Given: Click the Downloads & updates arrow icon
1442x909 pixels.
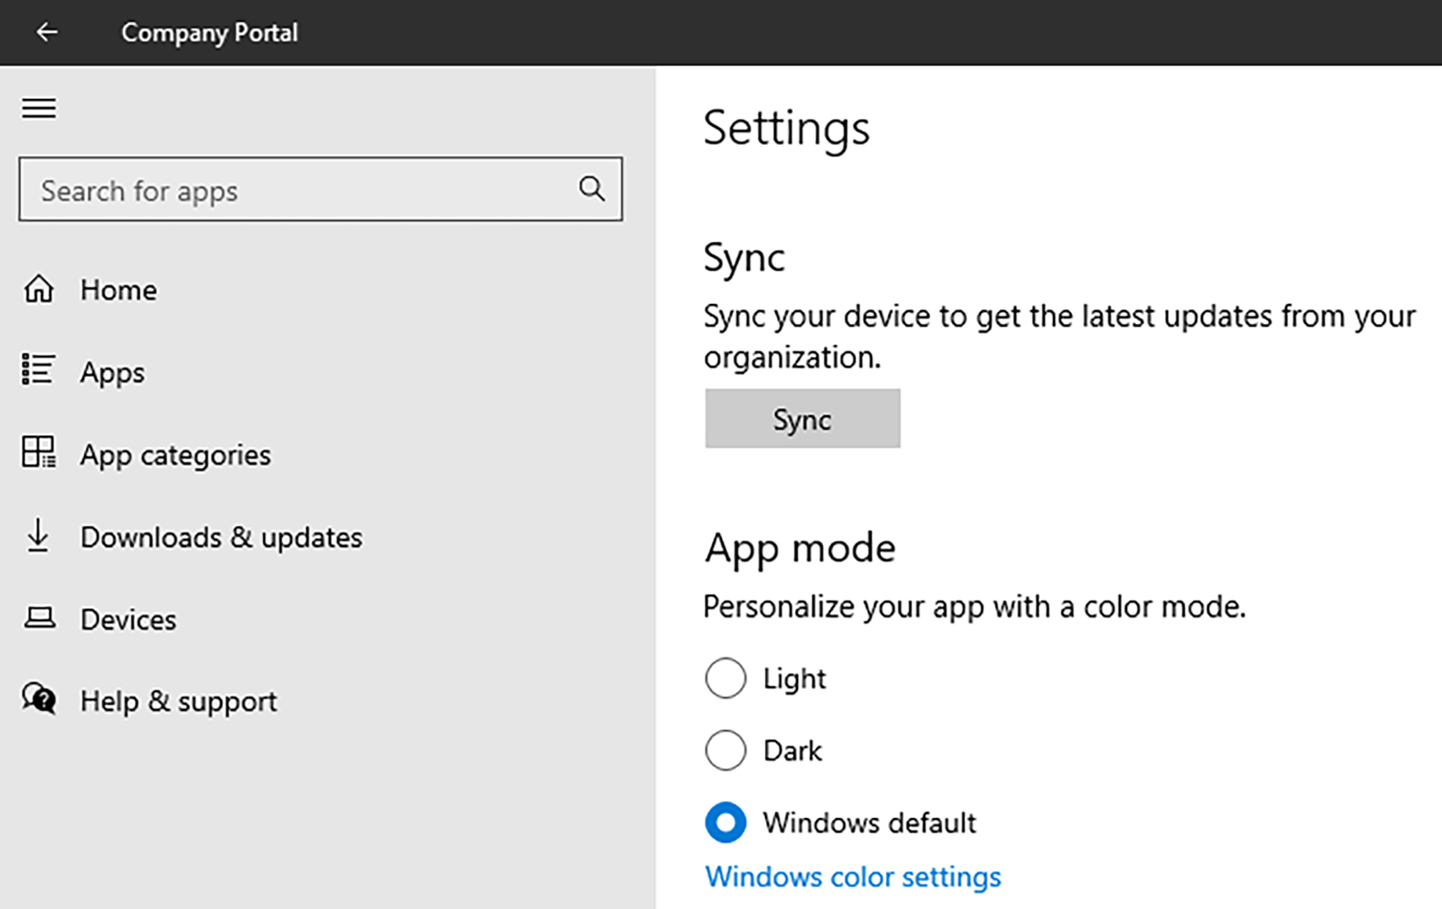Looking at the screenshot, I should click(x=38, y=536).
